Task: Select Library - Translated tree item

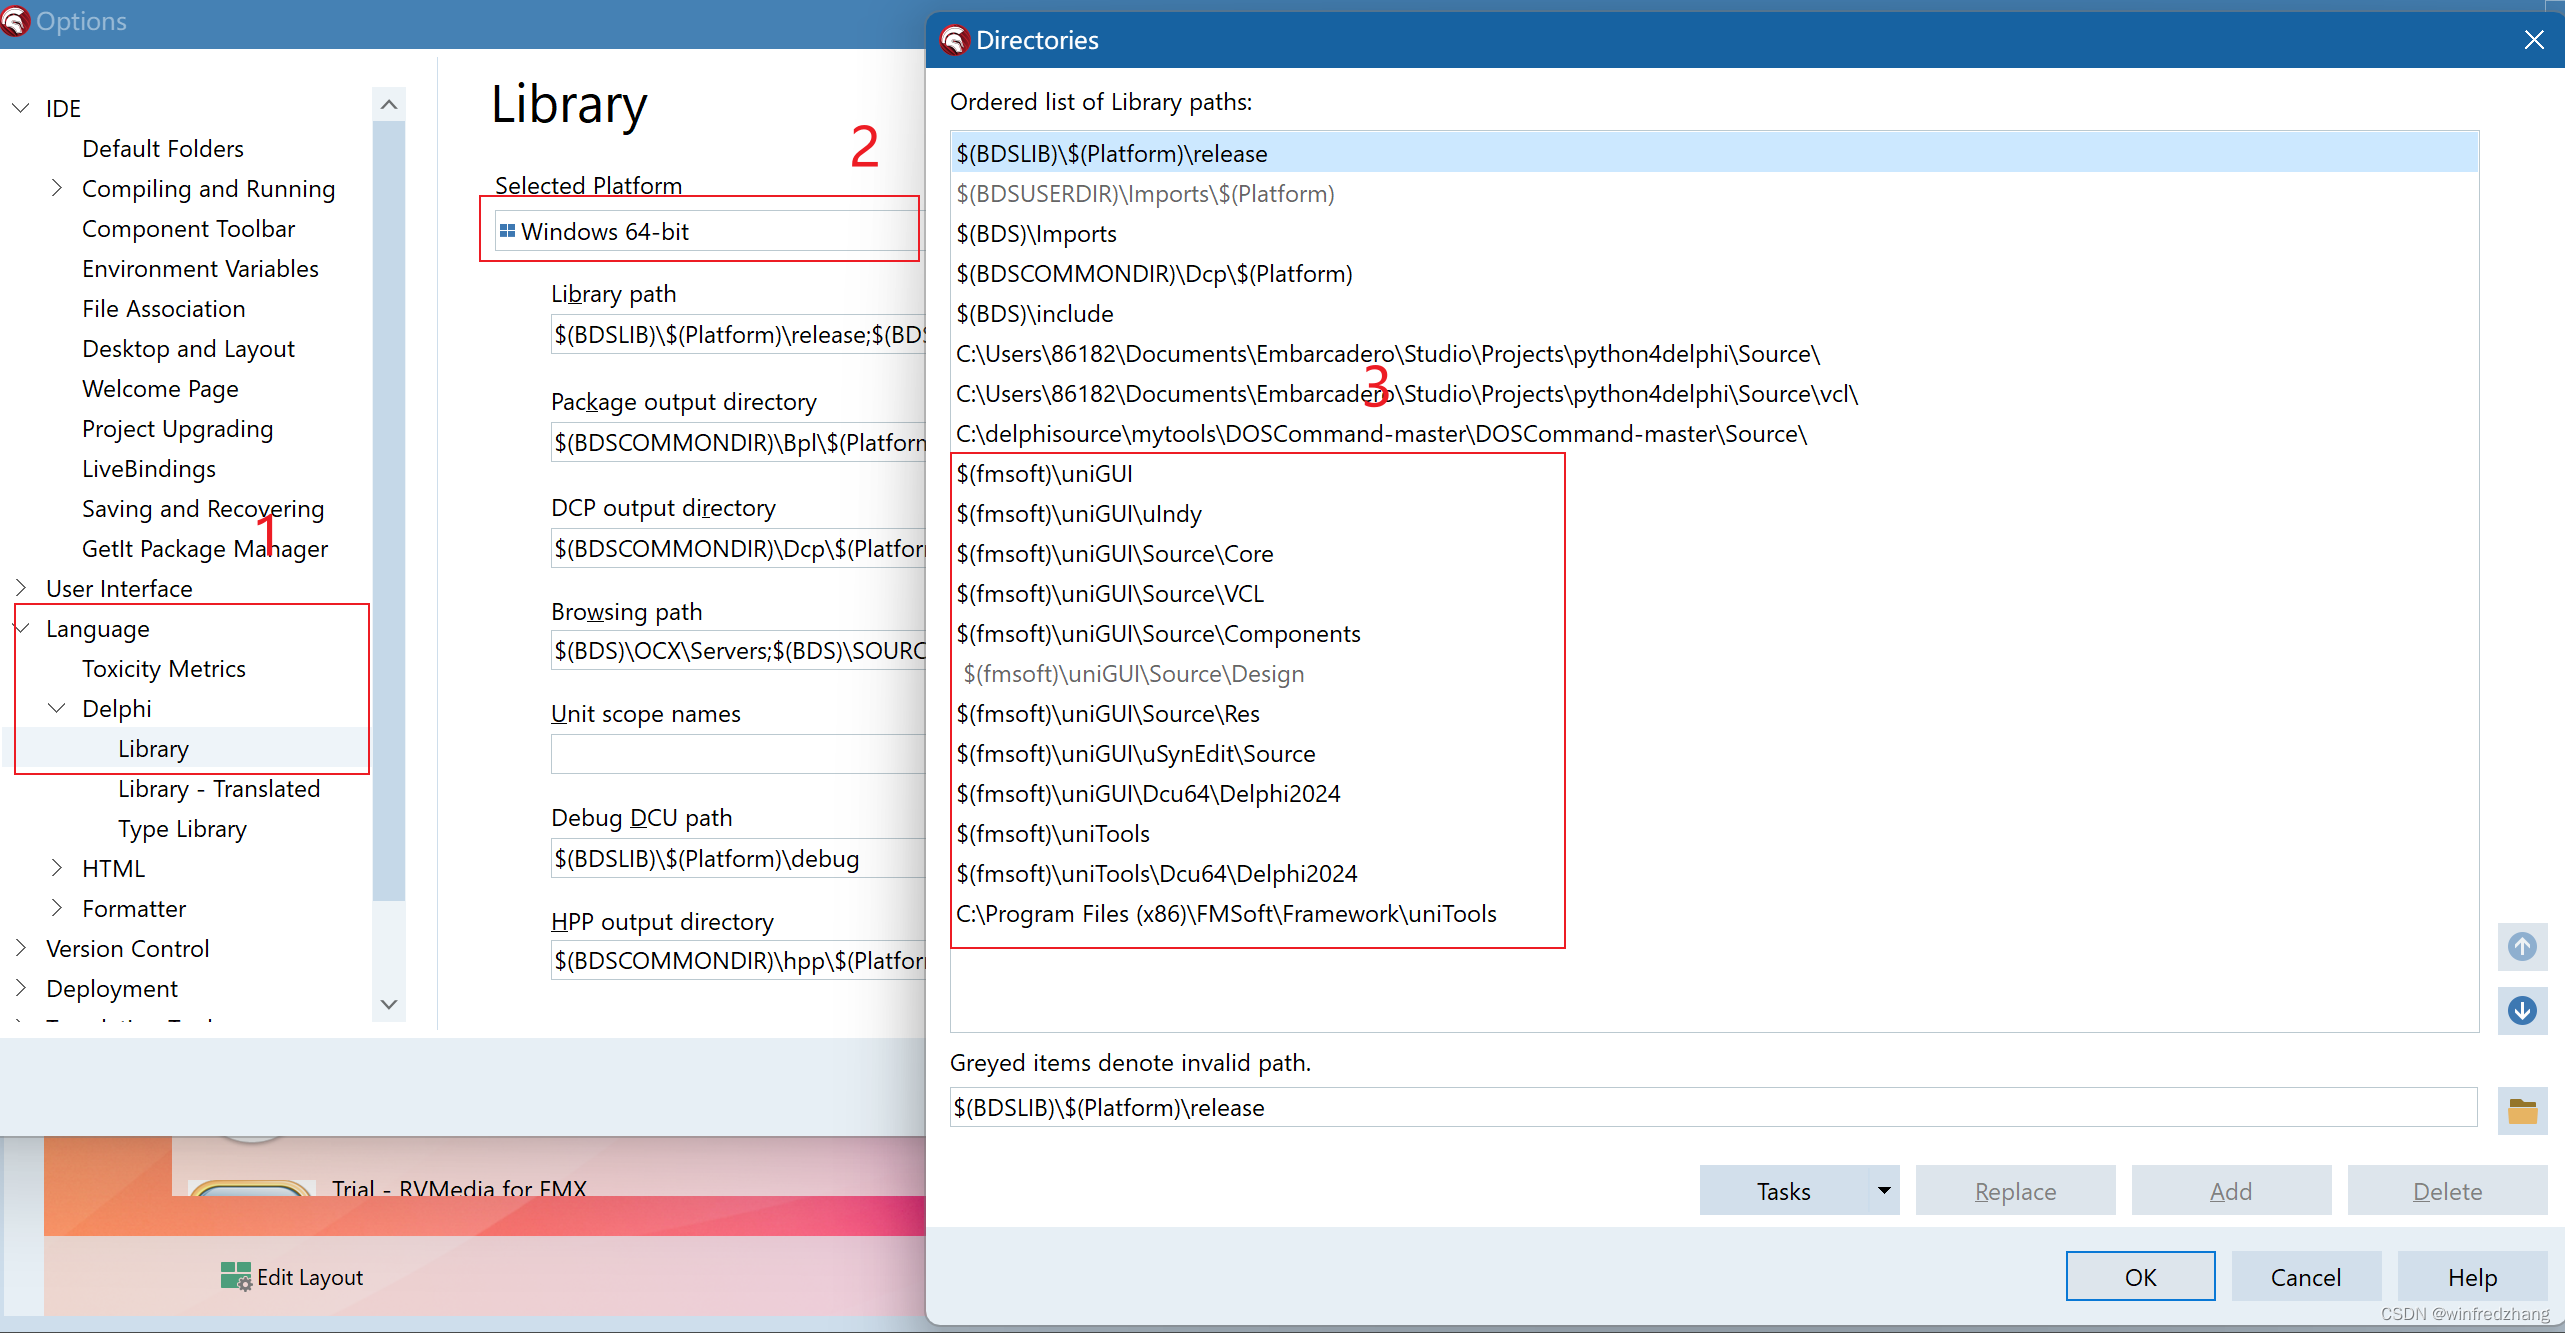Action: pos(217,789)
